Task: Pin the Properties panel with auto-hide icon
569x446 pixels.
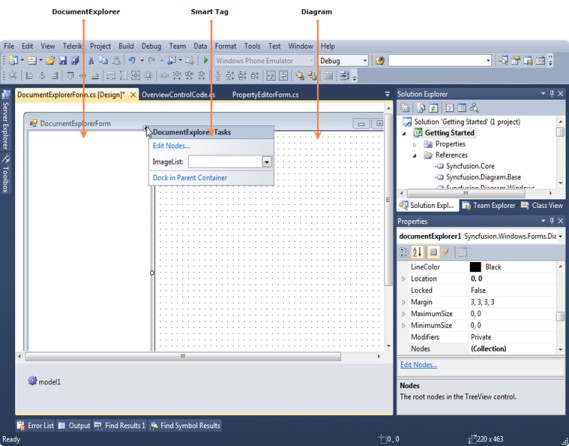Action: [x=552, y=221]
